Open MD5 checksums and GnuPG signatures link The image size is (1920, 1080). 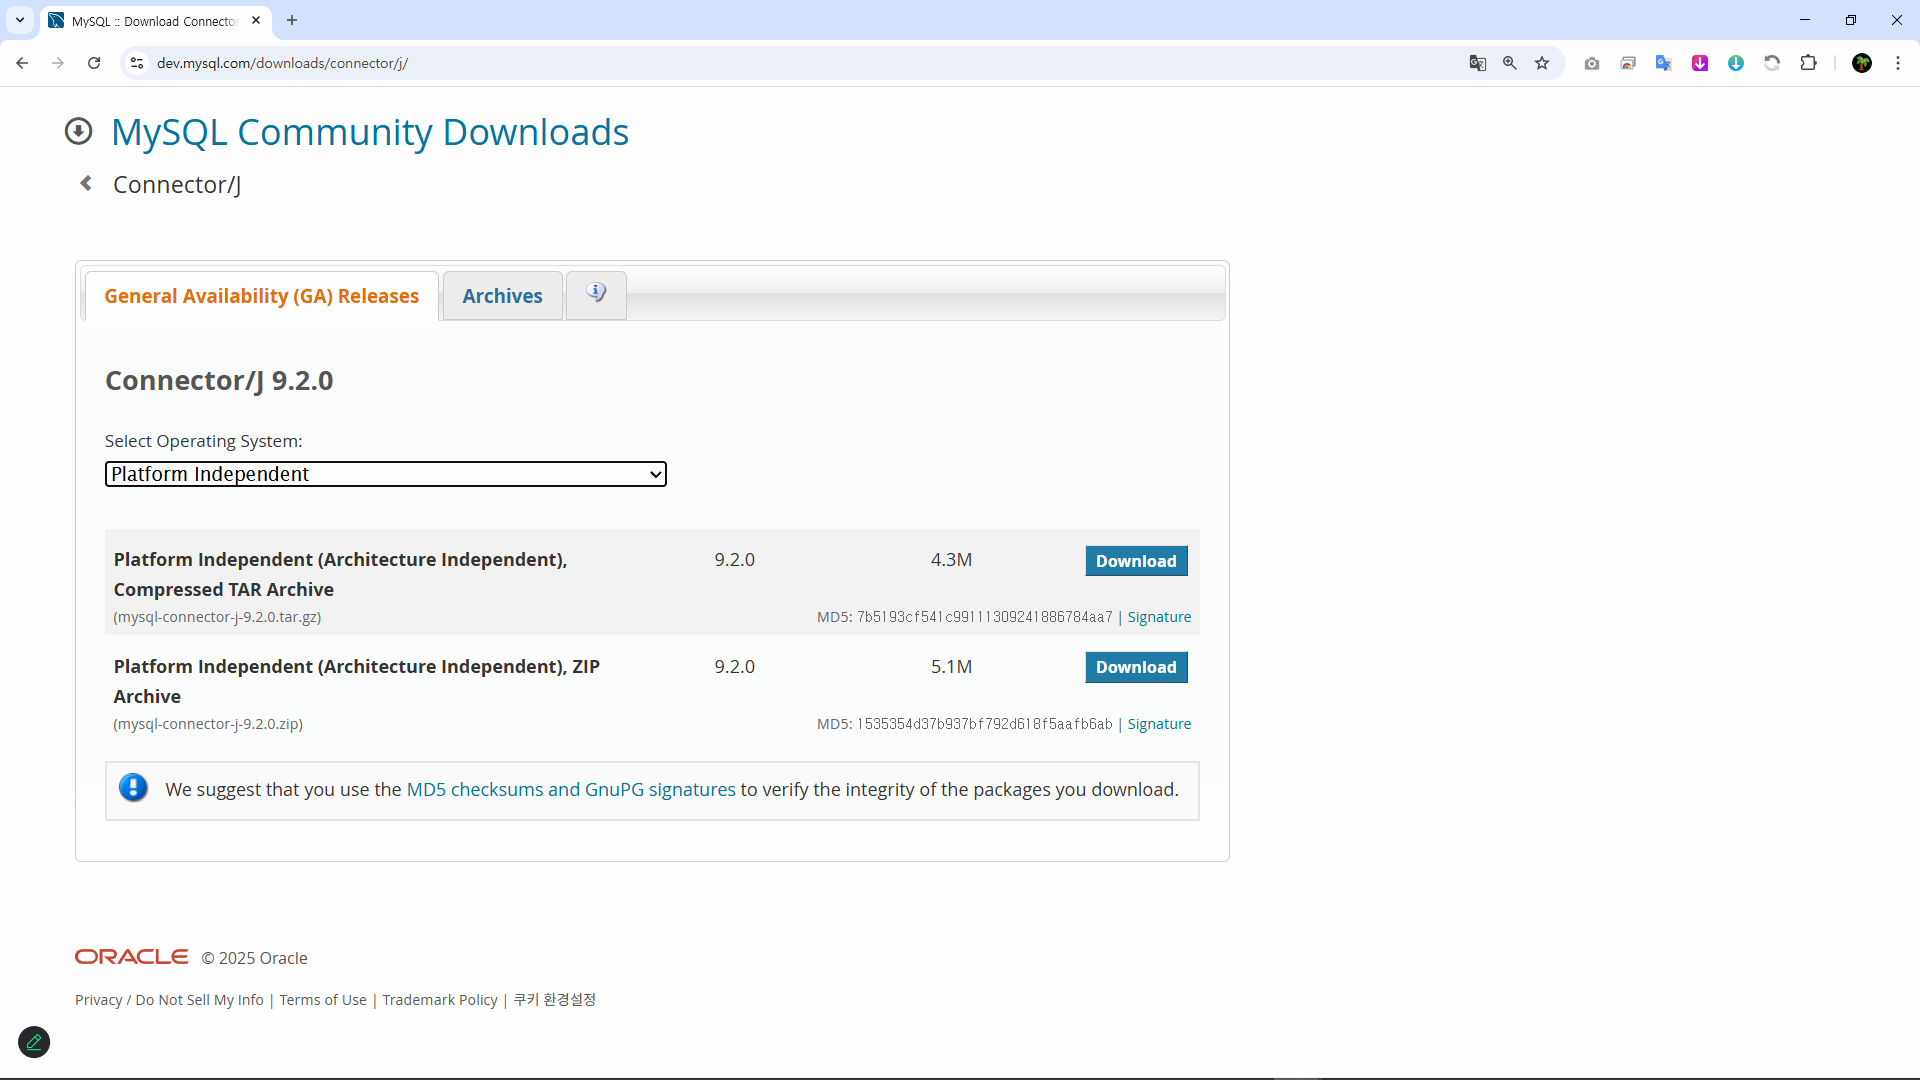(x=571, y=789)
